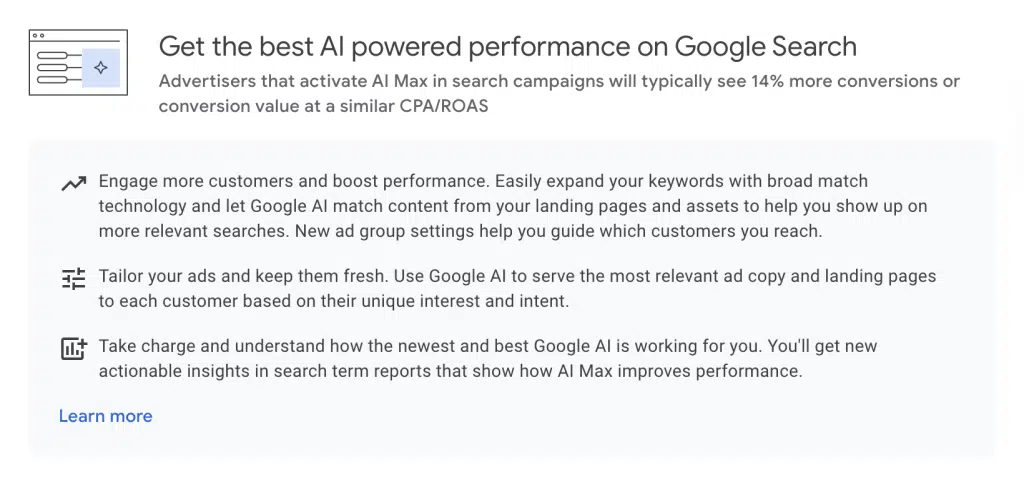Open the Learn more link

[x=106, y=416]
